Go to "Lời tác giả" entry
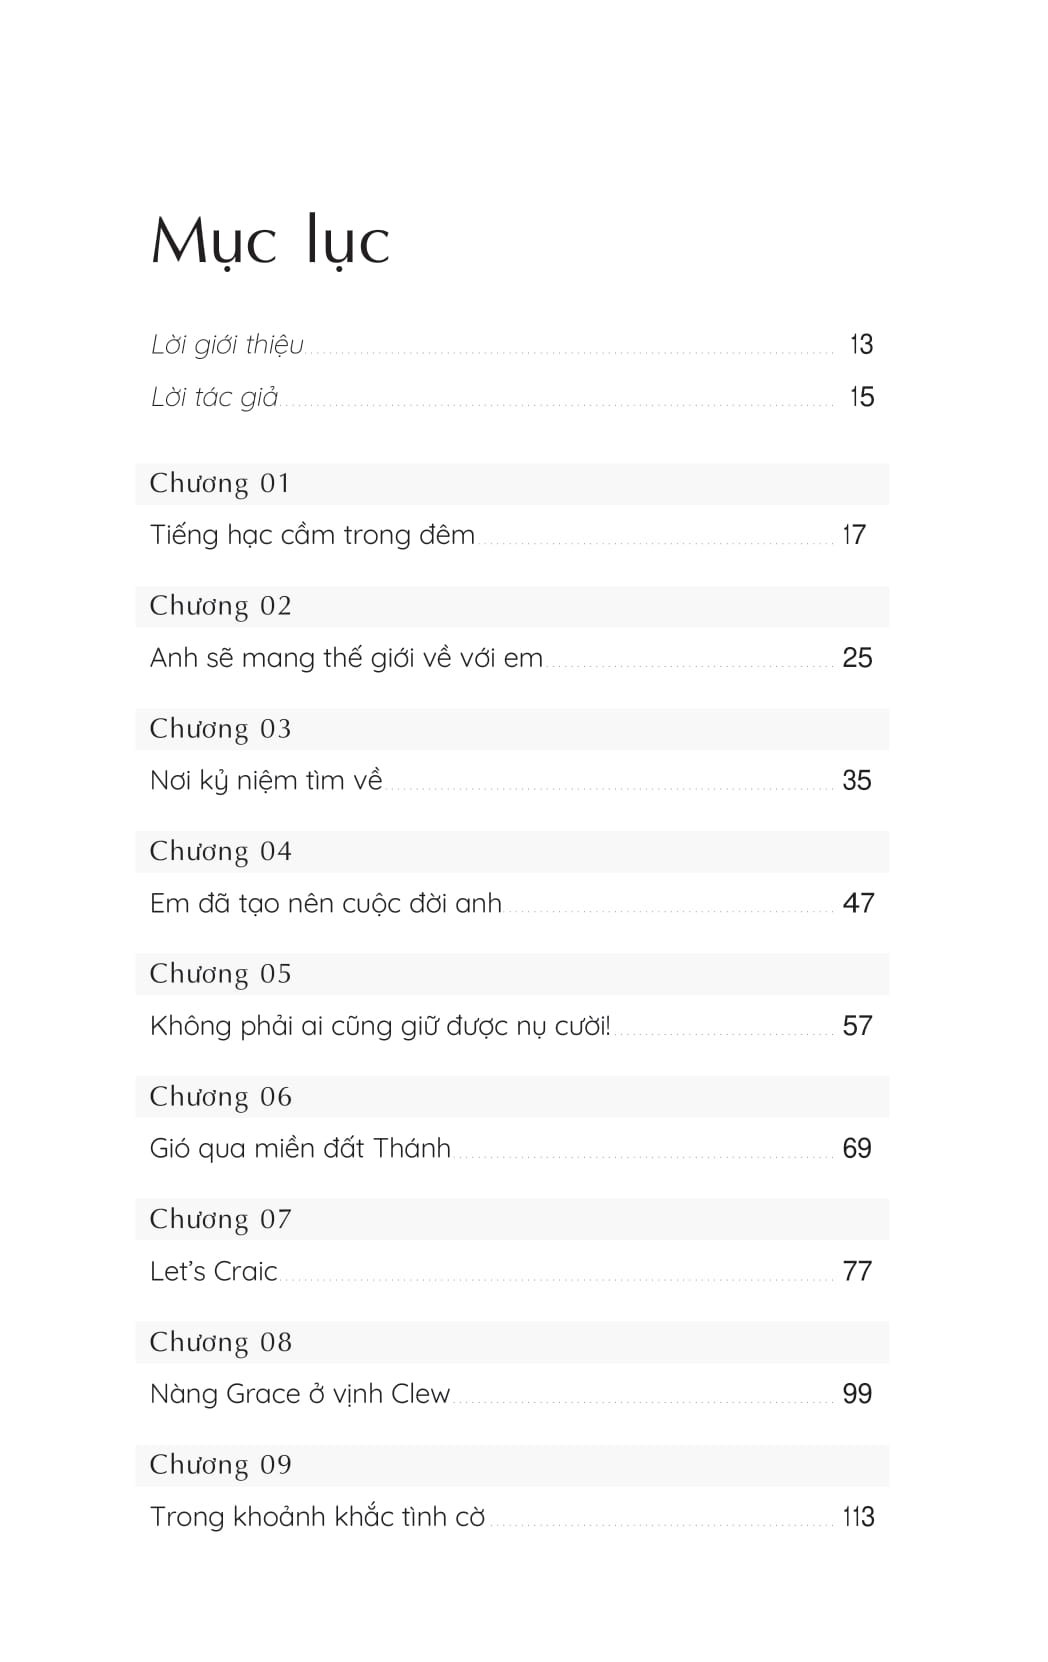1048x1662 pixels. pos(214,398)
